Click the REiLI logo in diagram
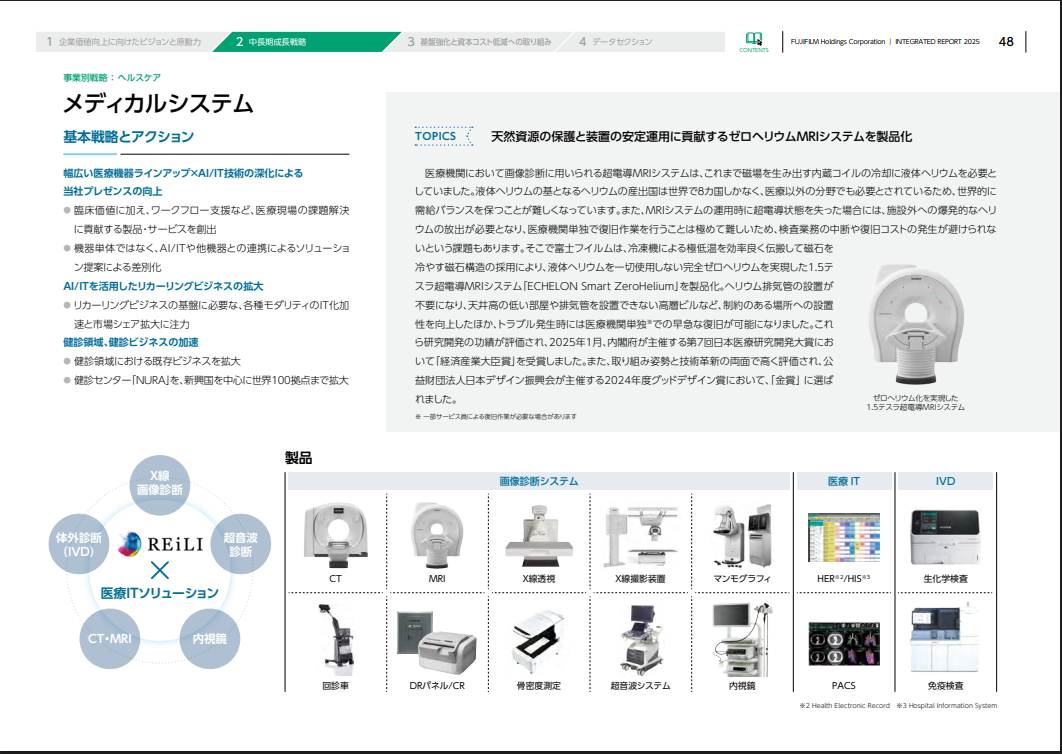Viewport: 1062px width, 754px height. (160, 543)
